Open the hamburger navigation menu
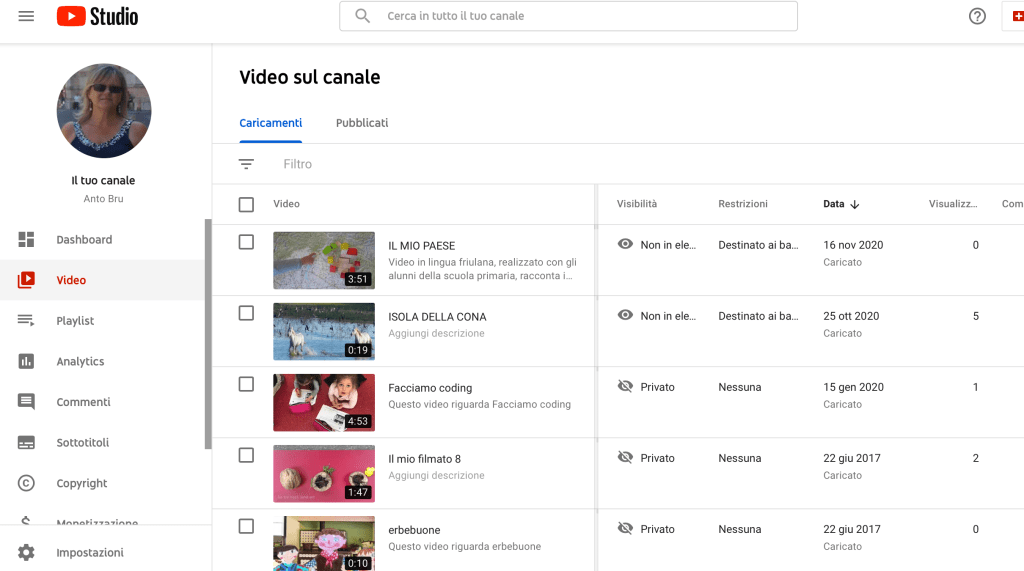The width and height of the screenshot is (1024, 571). coord(26,16)
